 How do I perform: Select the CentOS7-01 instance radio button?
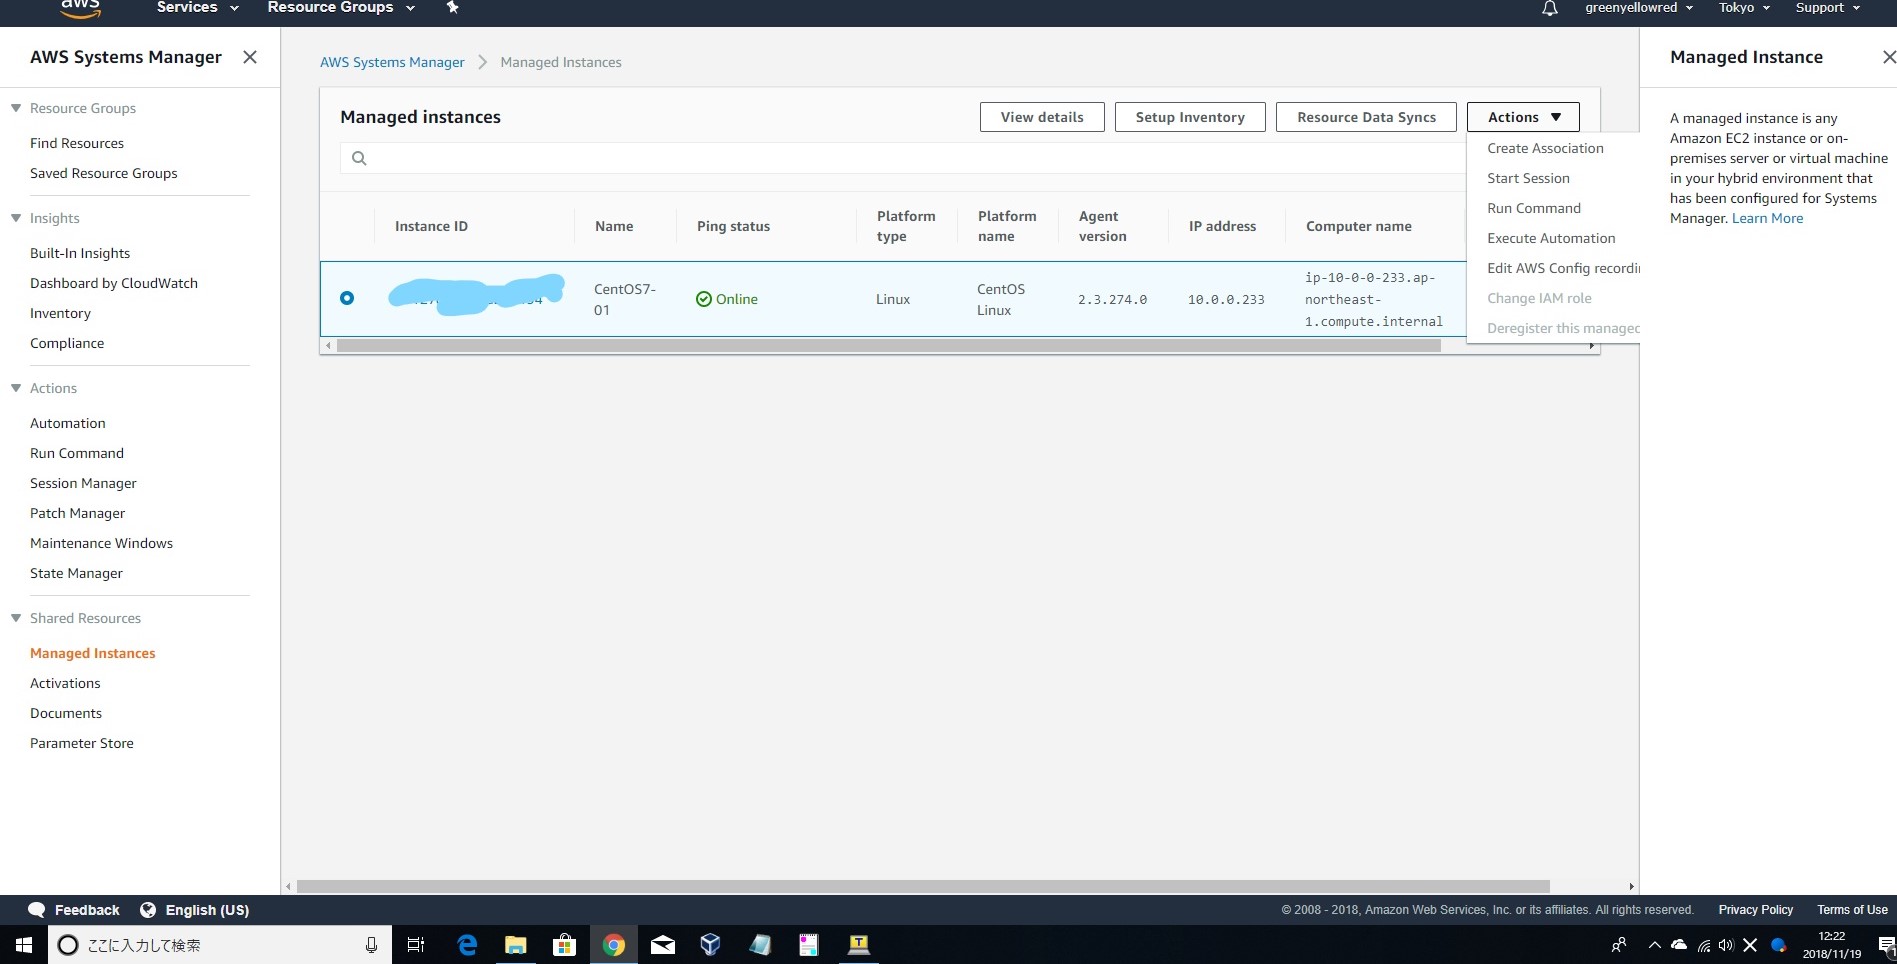point(347,298)
